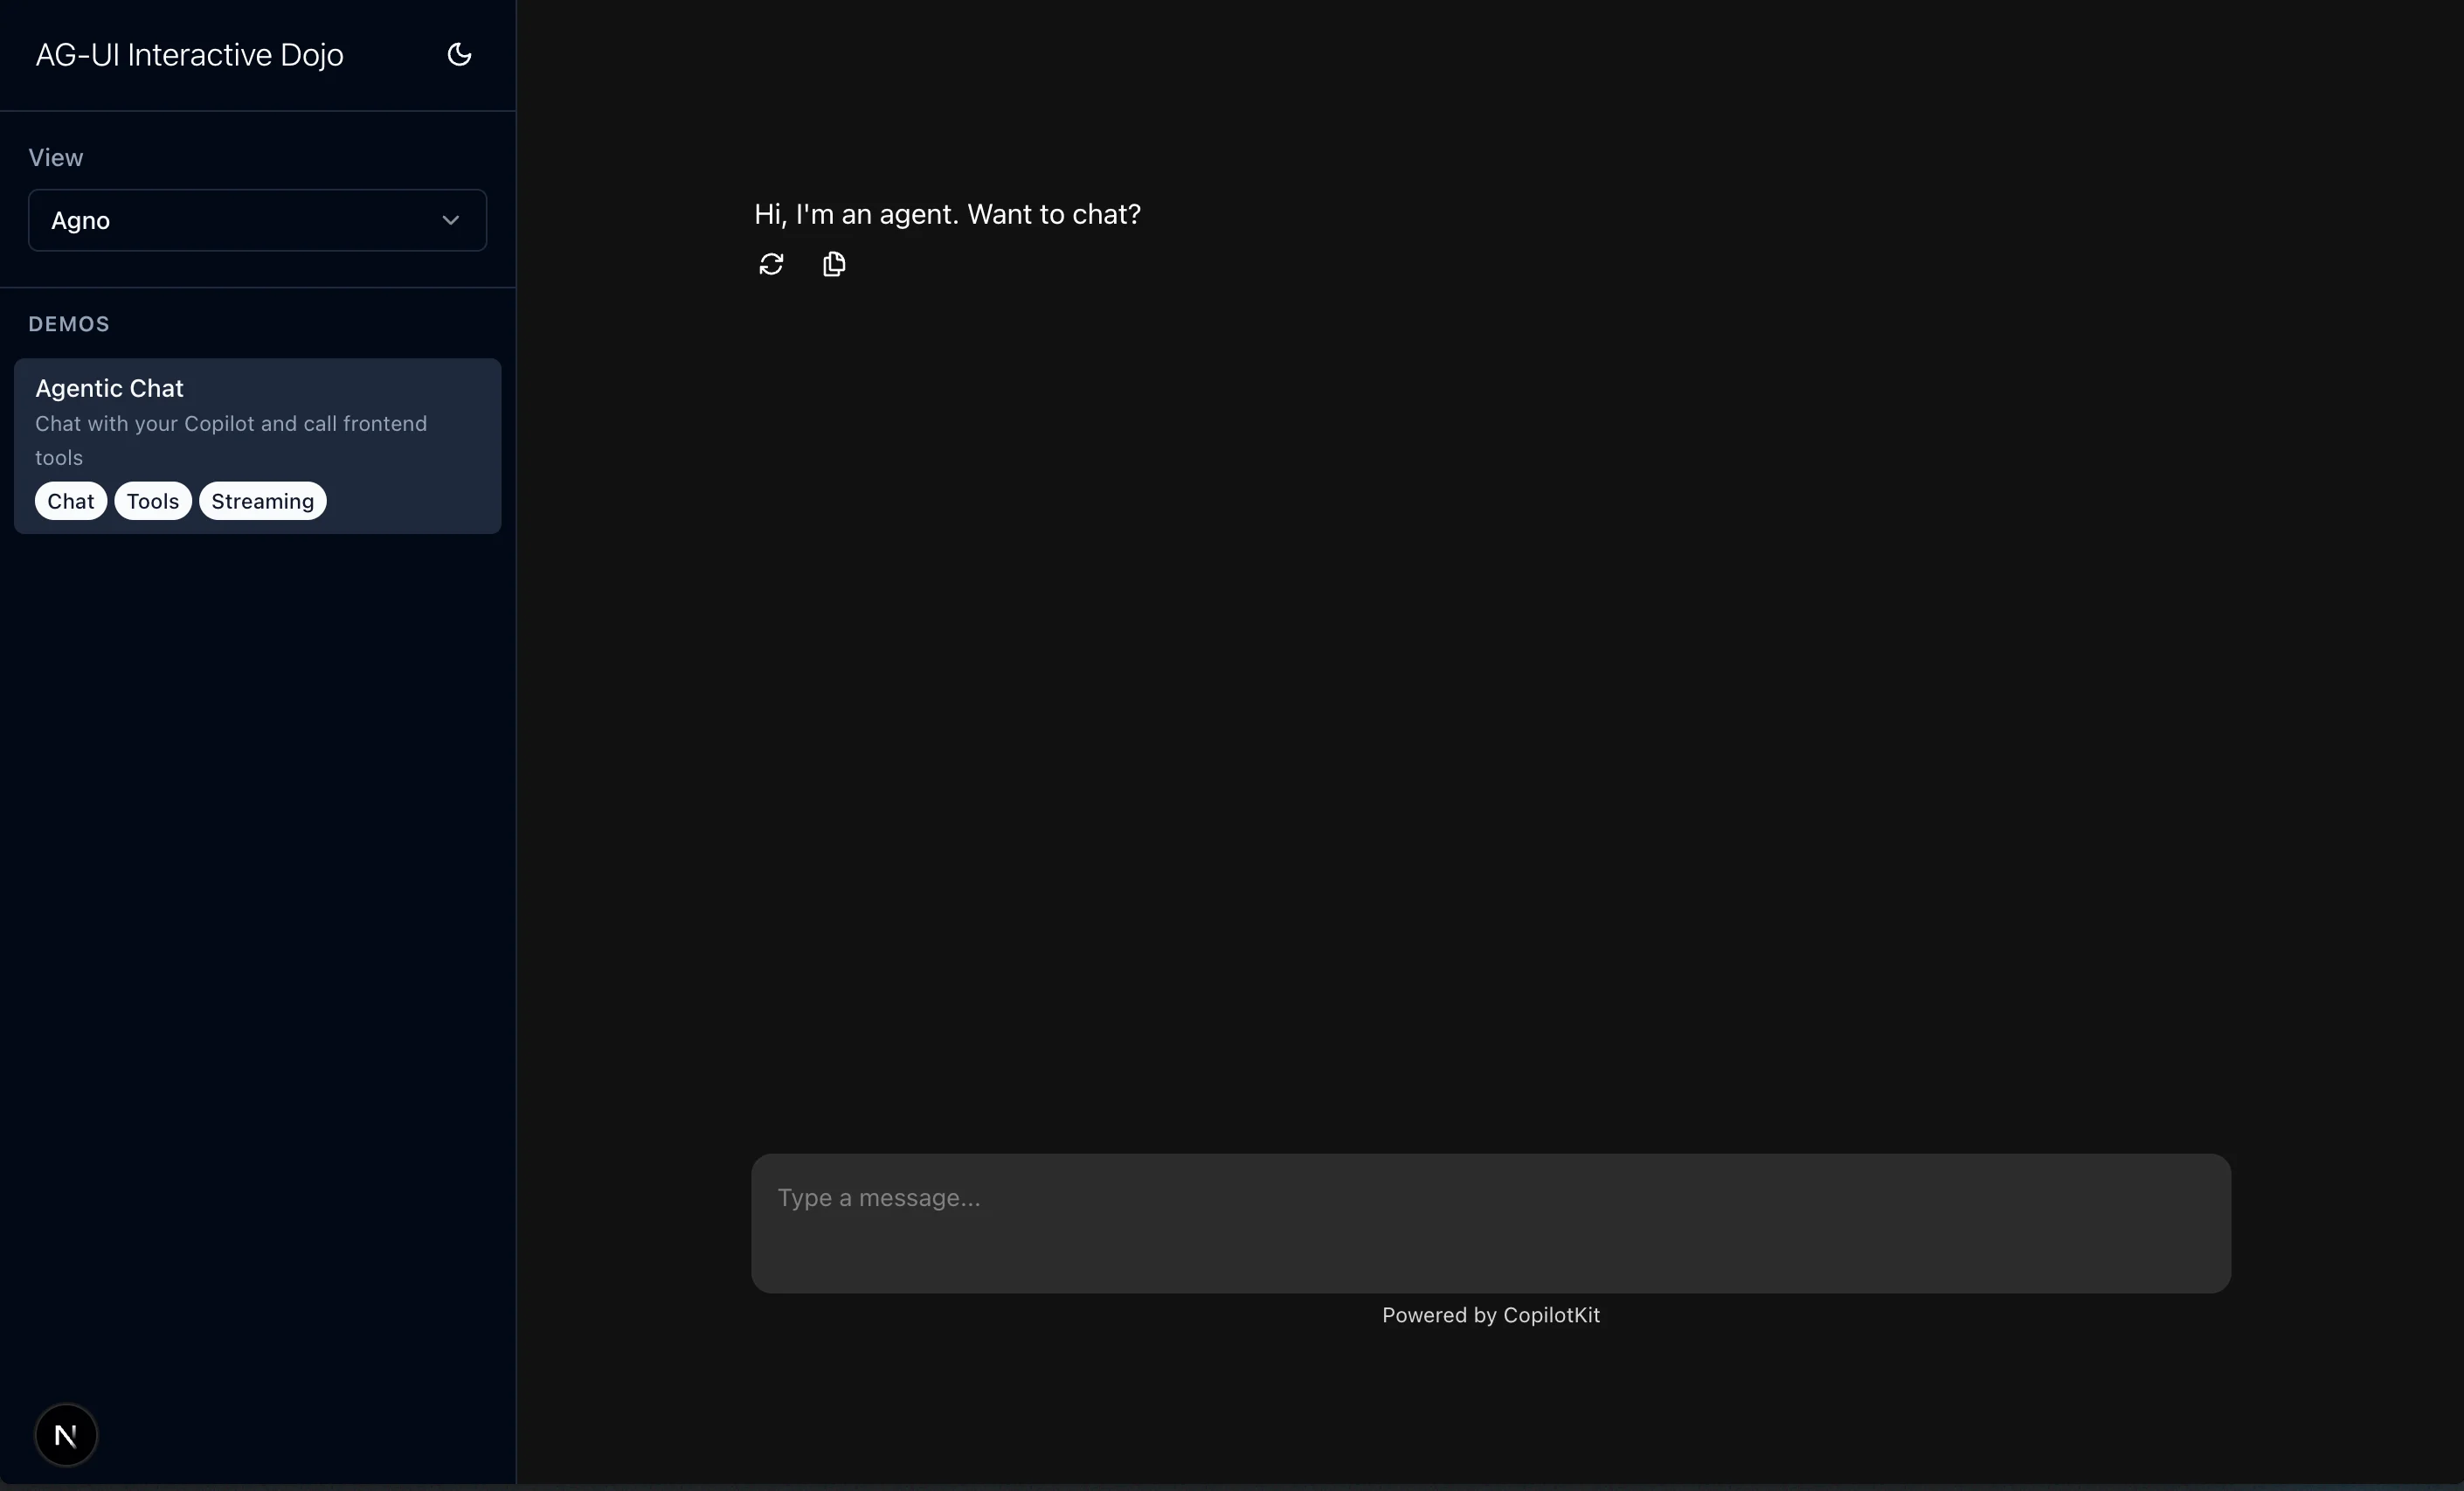This screenshot has height=1491, width=2464.
Task: Open the Agno view dropdown
Action: tap(257, 220)
